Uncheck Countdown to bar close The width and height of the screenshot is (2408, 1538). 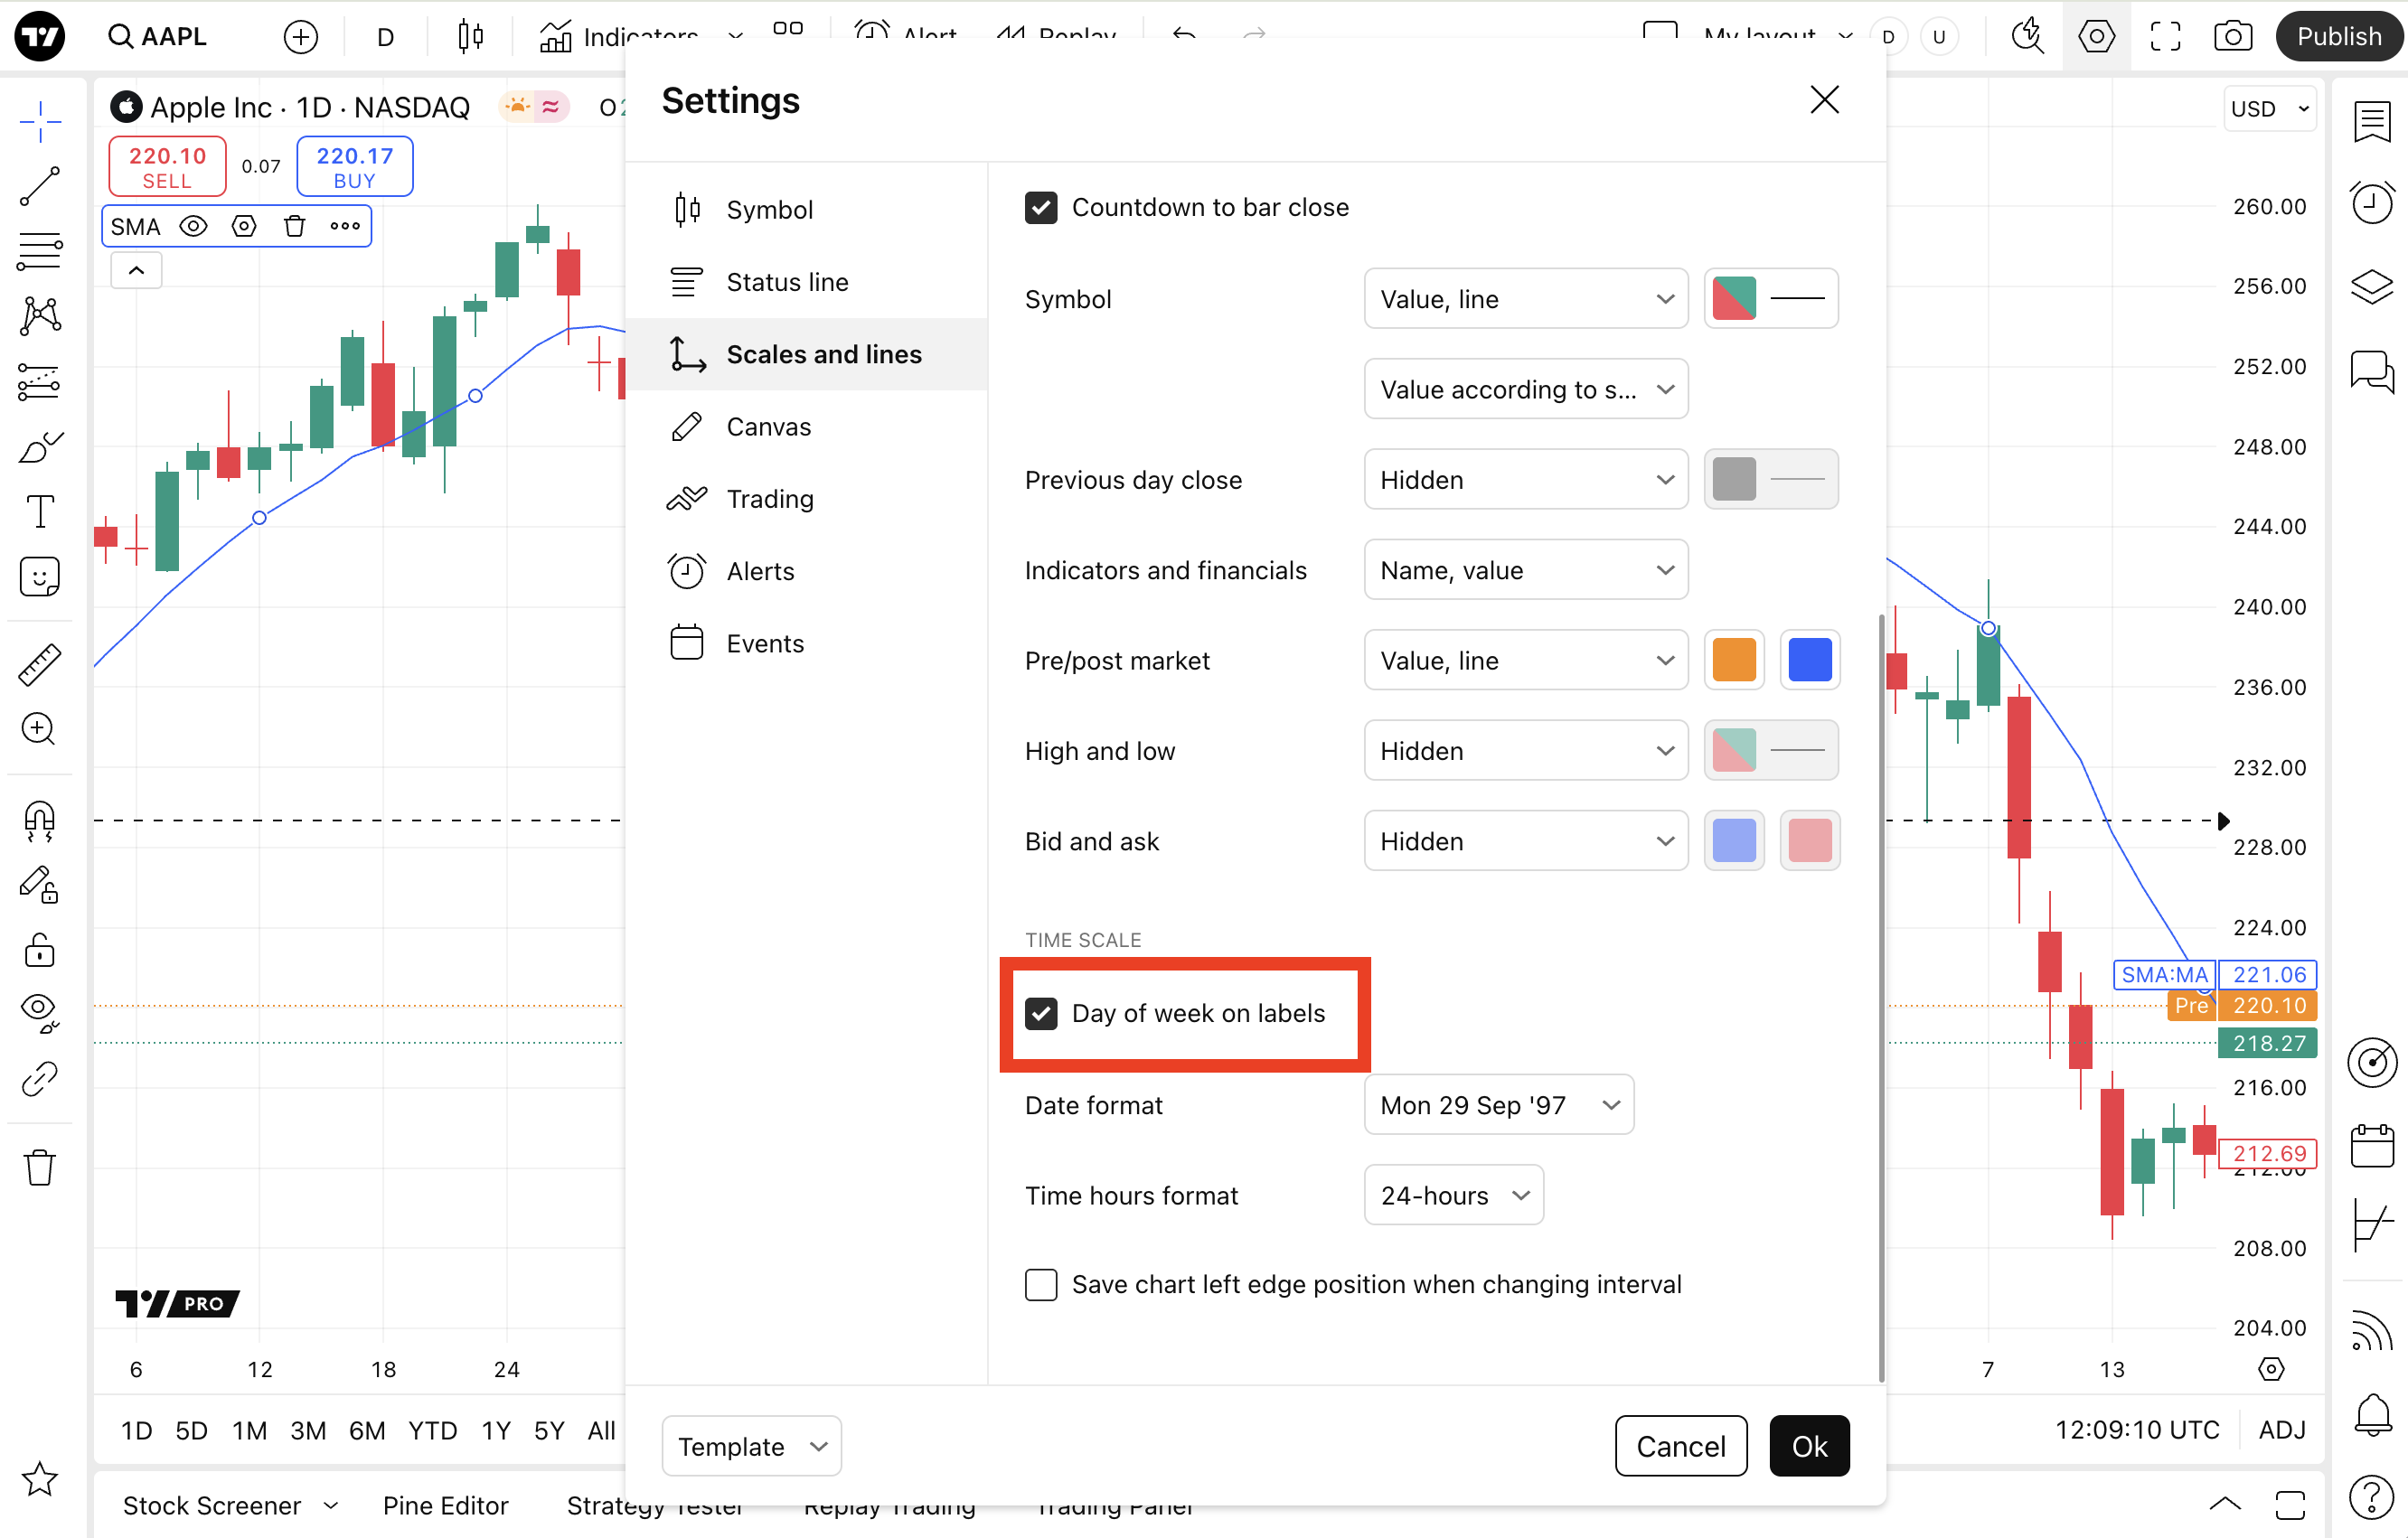tap(1041, 207)
